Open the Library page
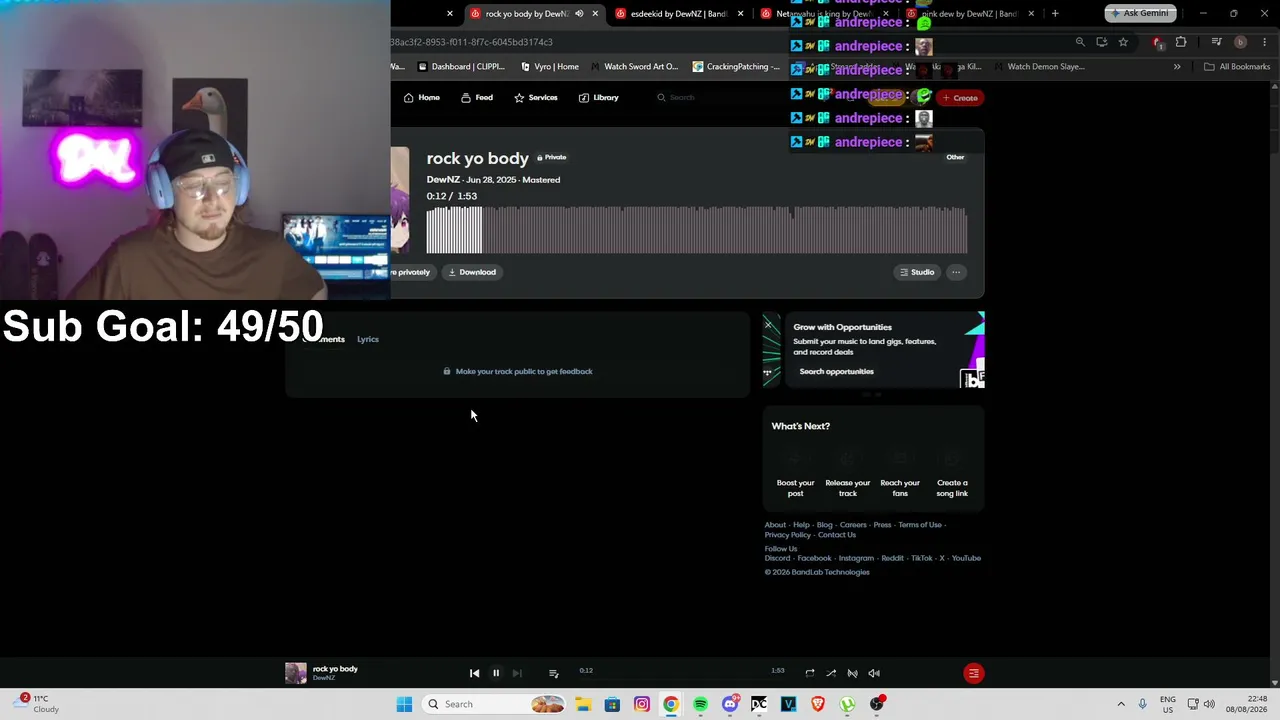Image resolution: width=1280 pixels, height=720 pixels. 599,97
